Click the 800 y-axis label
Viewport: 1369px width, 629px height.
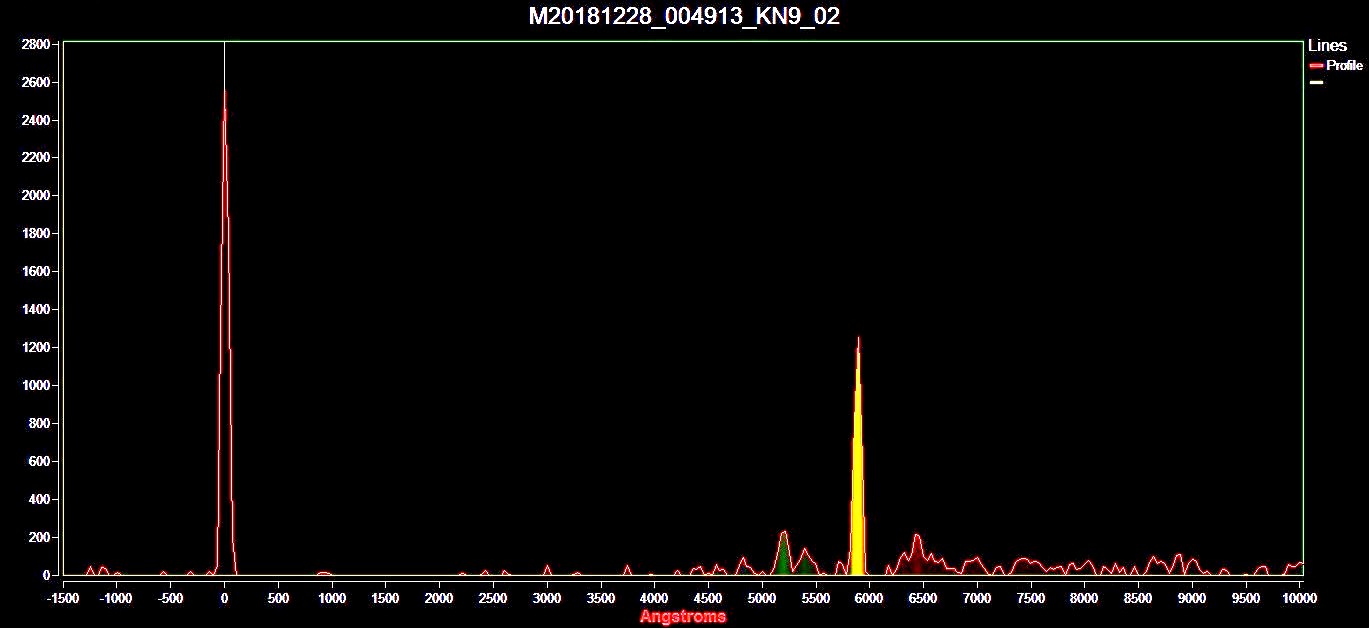tap(40, 424)
